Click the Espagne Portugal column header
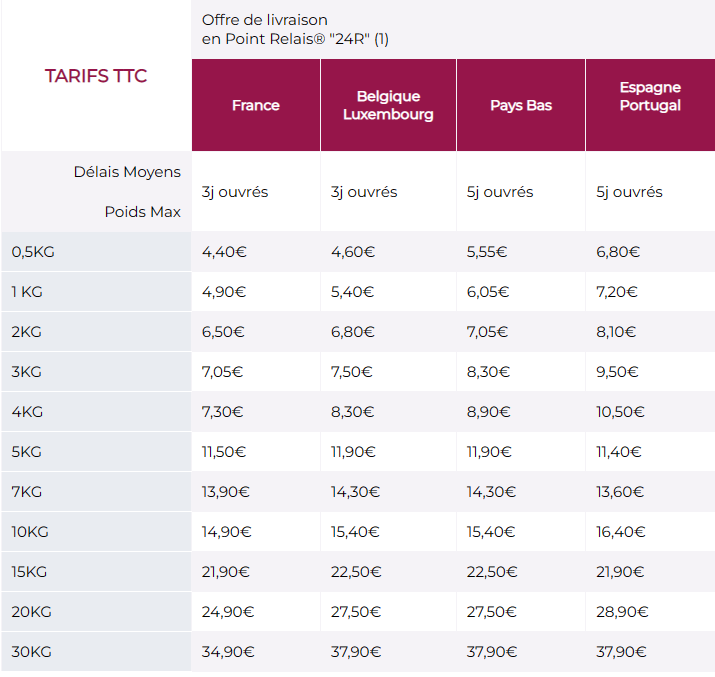The image size is (715, 677). click(650, 97)
